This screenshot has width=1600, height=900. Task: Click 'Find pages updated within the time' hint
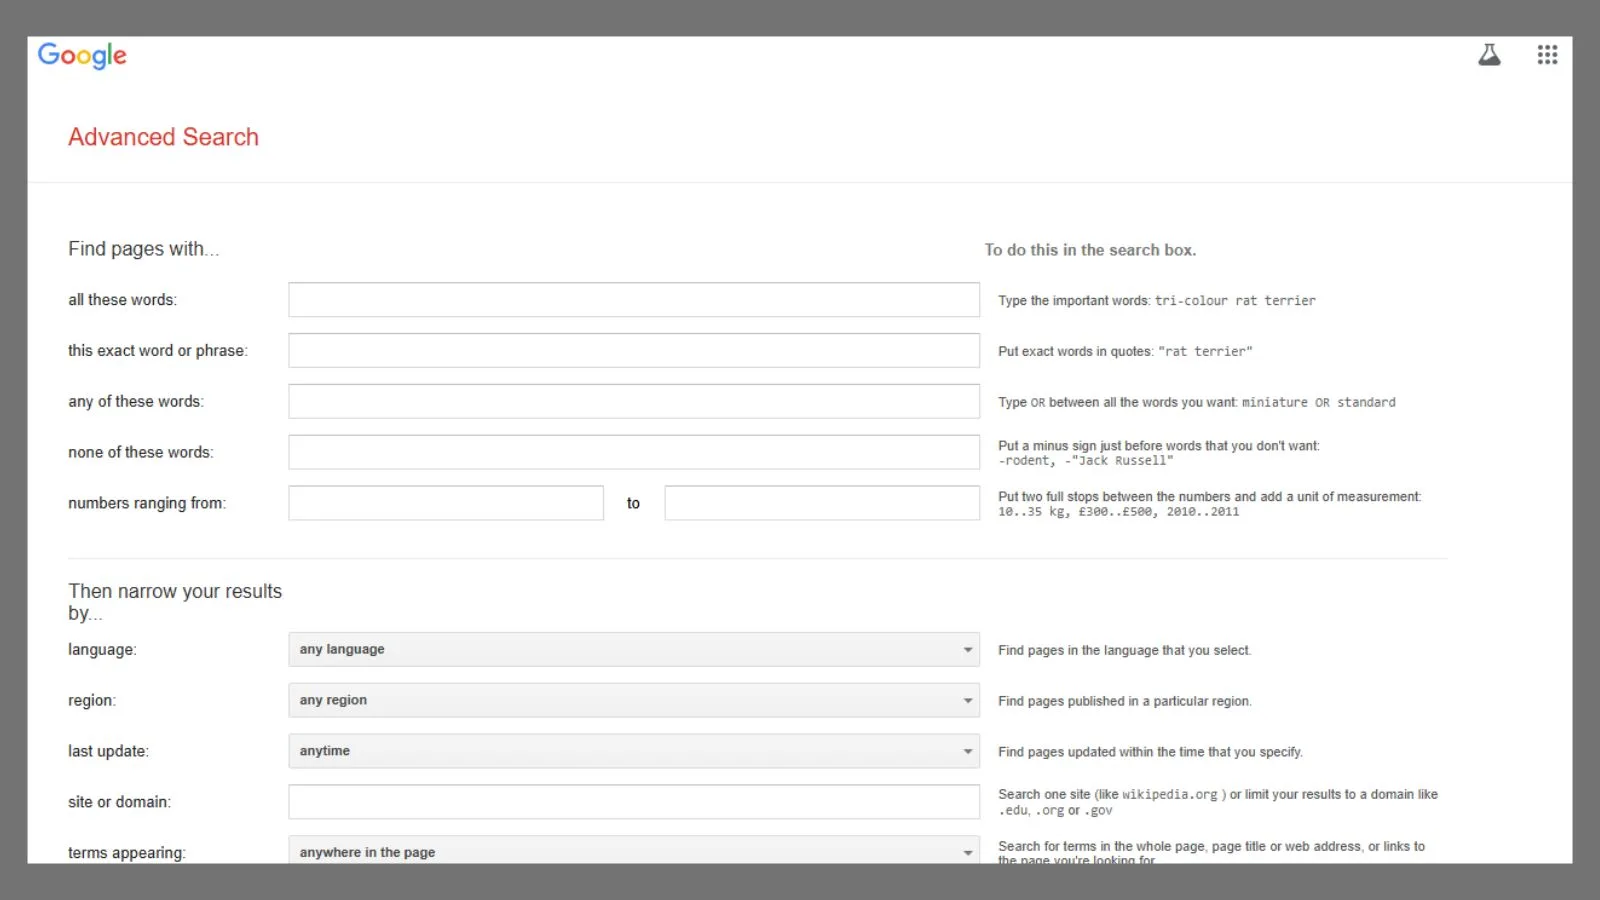[x=1150, y=752]
